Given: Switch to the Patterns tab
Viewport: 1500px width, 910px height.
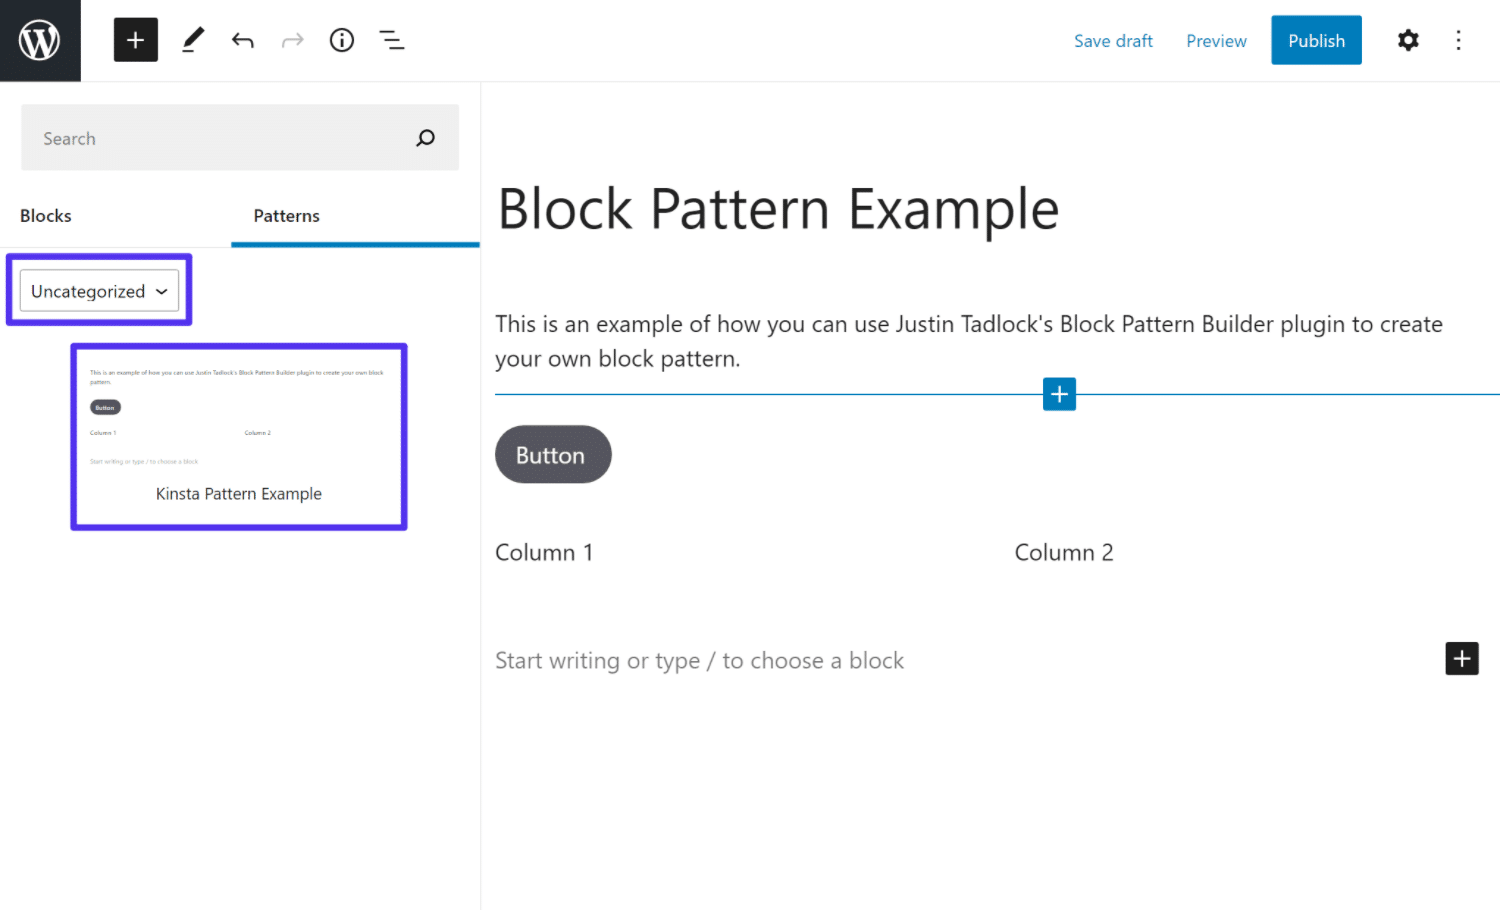Looking at the screenshot, I should 286,215.
